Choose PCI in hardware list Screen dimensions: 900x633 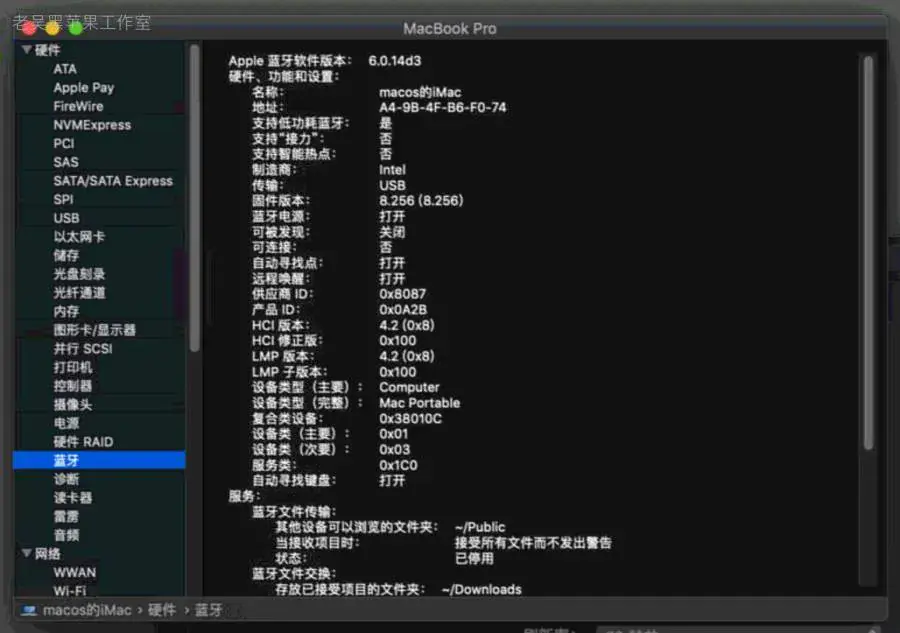click(64, 144)
